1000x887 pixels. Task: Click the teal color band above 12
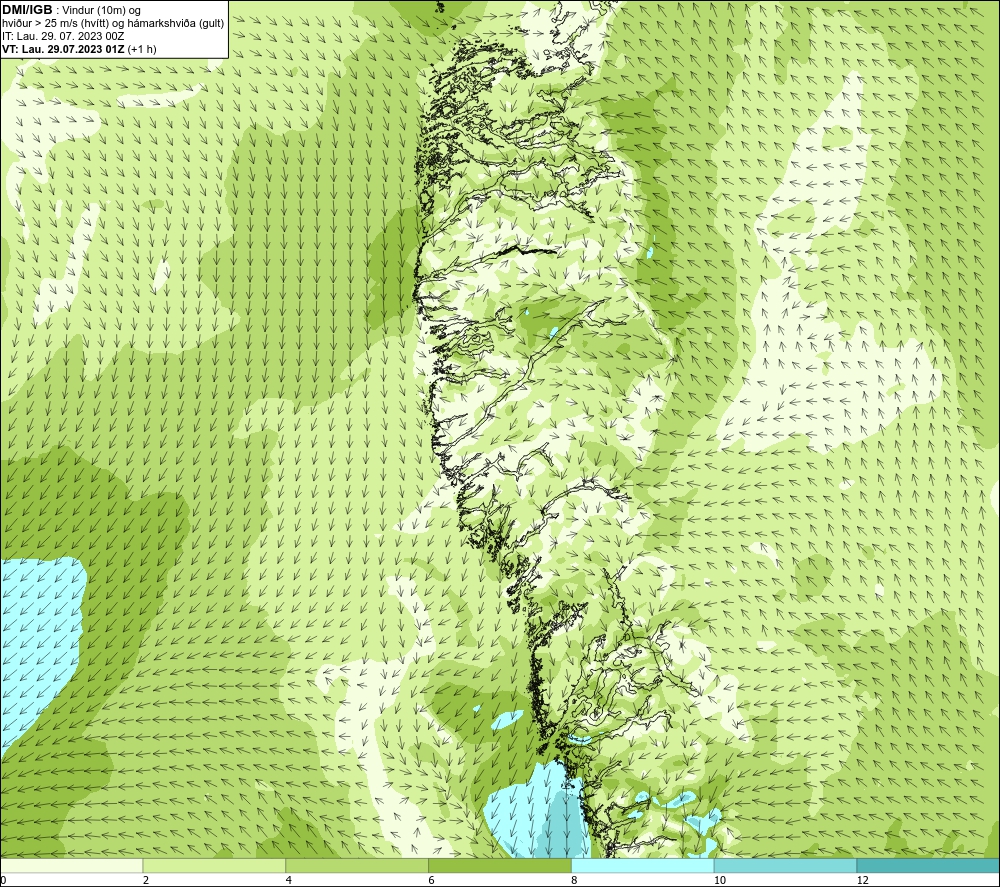coord(929,865)
